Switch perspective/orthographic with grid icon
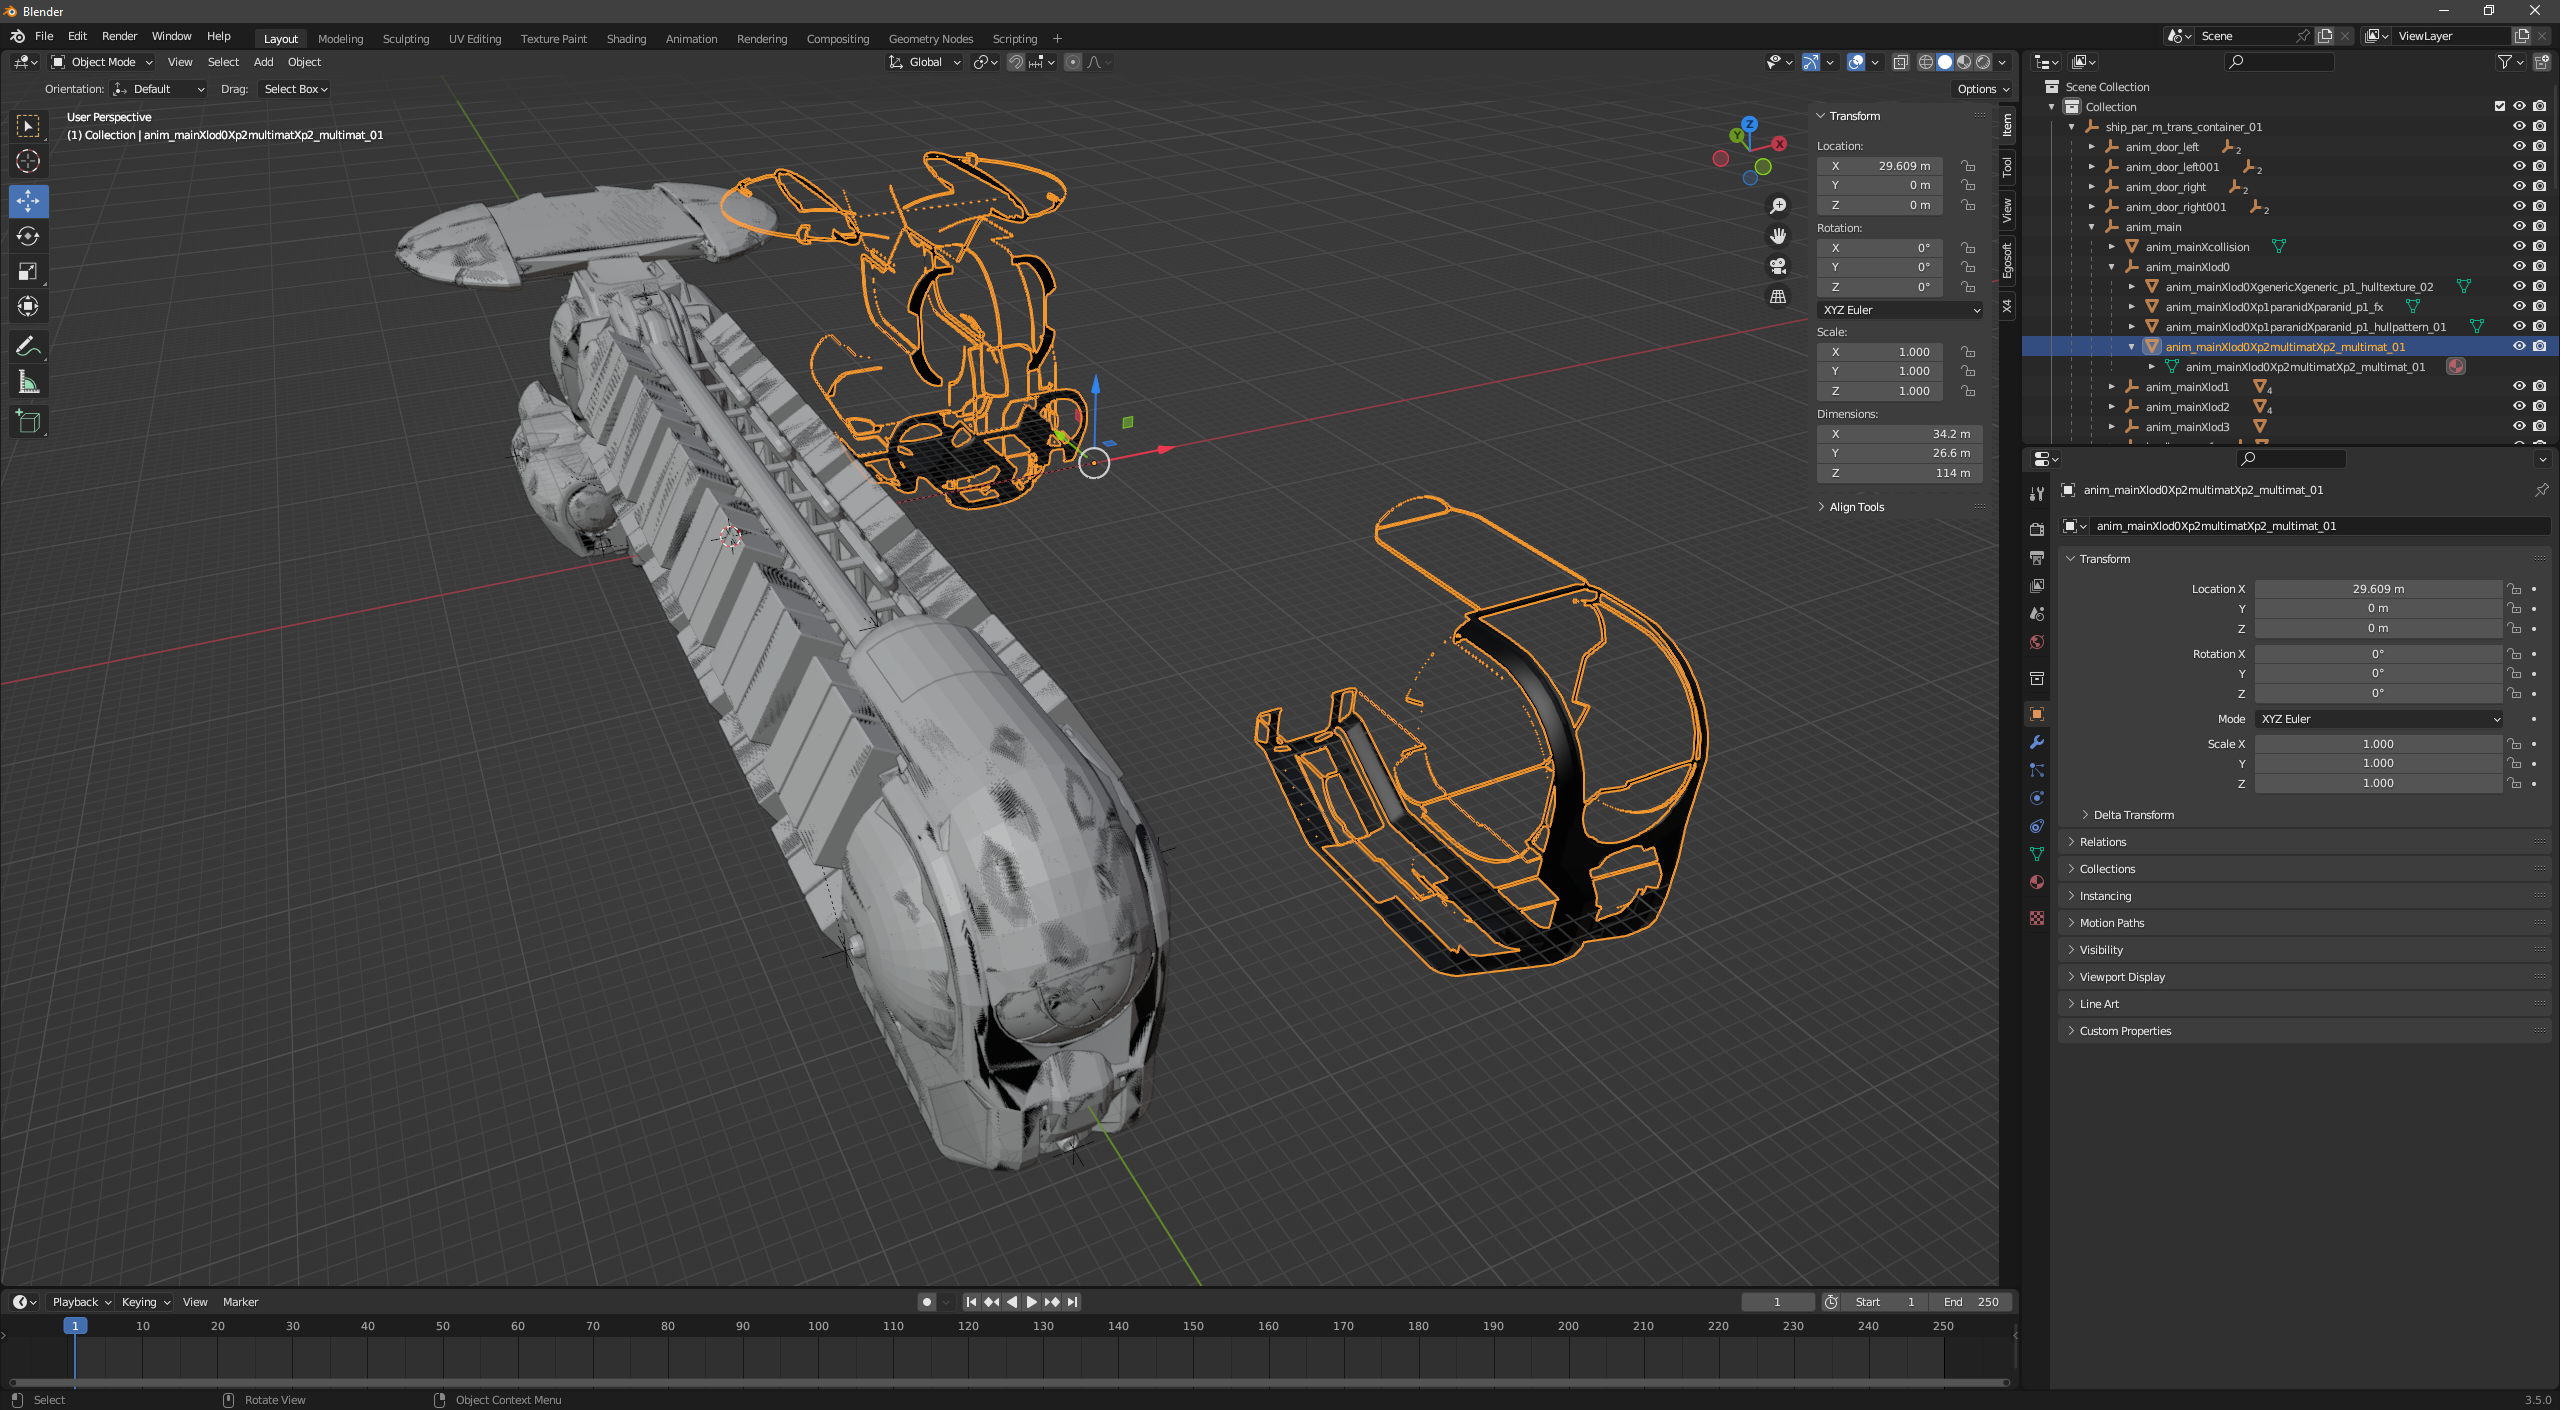The image size is (2560, 1410). 1778,296
